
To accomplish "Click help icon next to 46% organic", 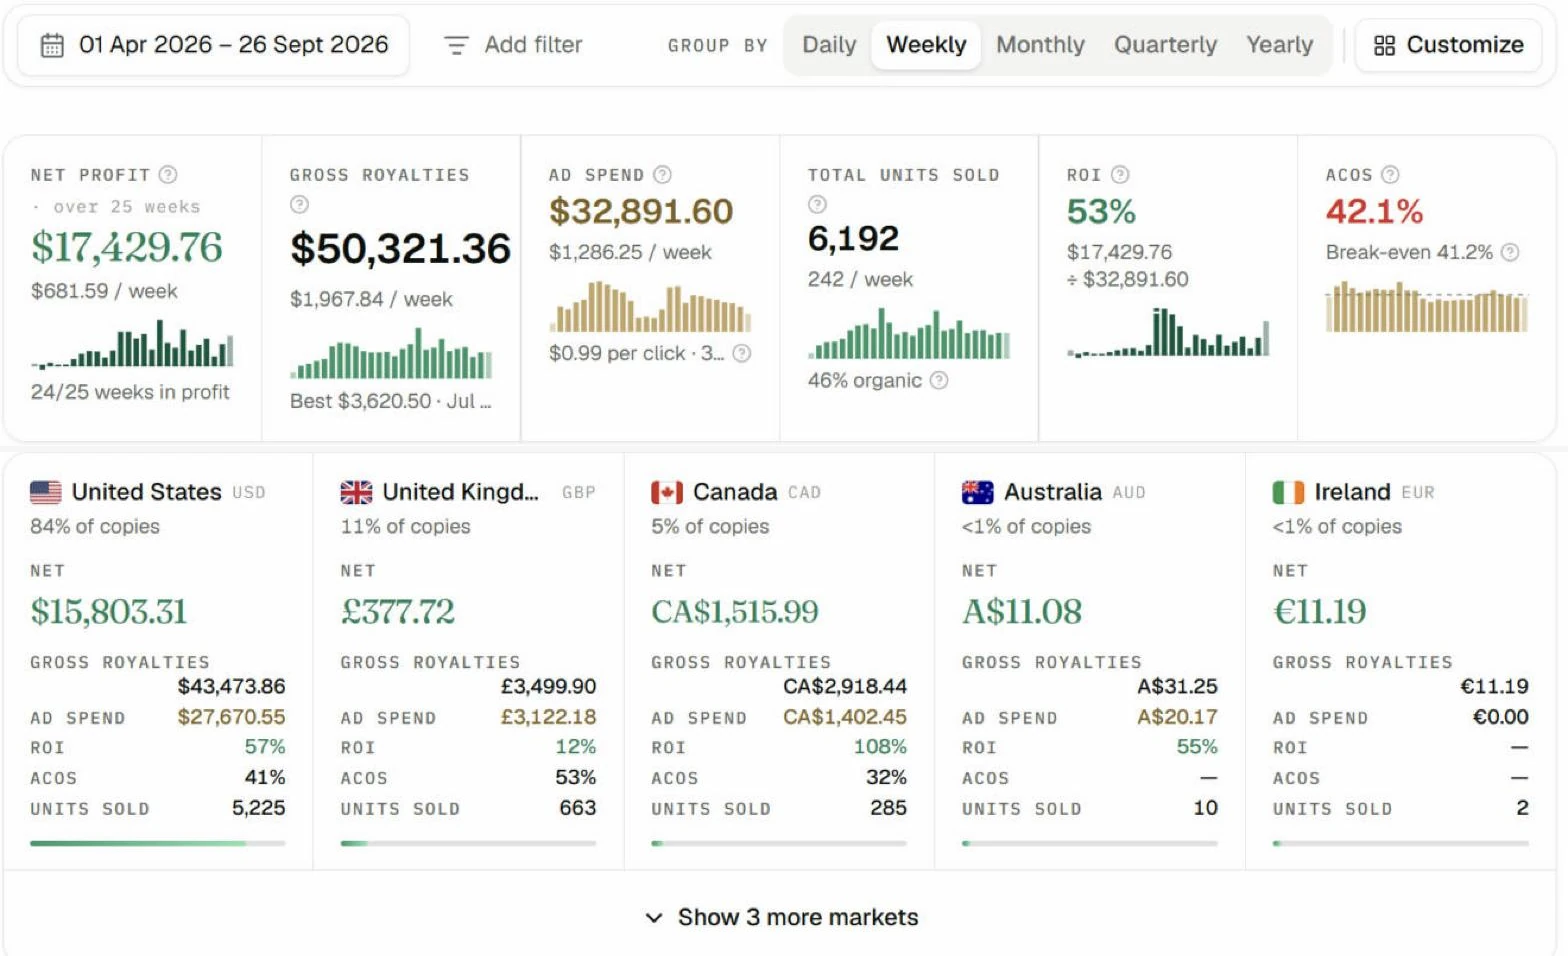I will [939, 380].
